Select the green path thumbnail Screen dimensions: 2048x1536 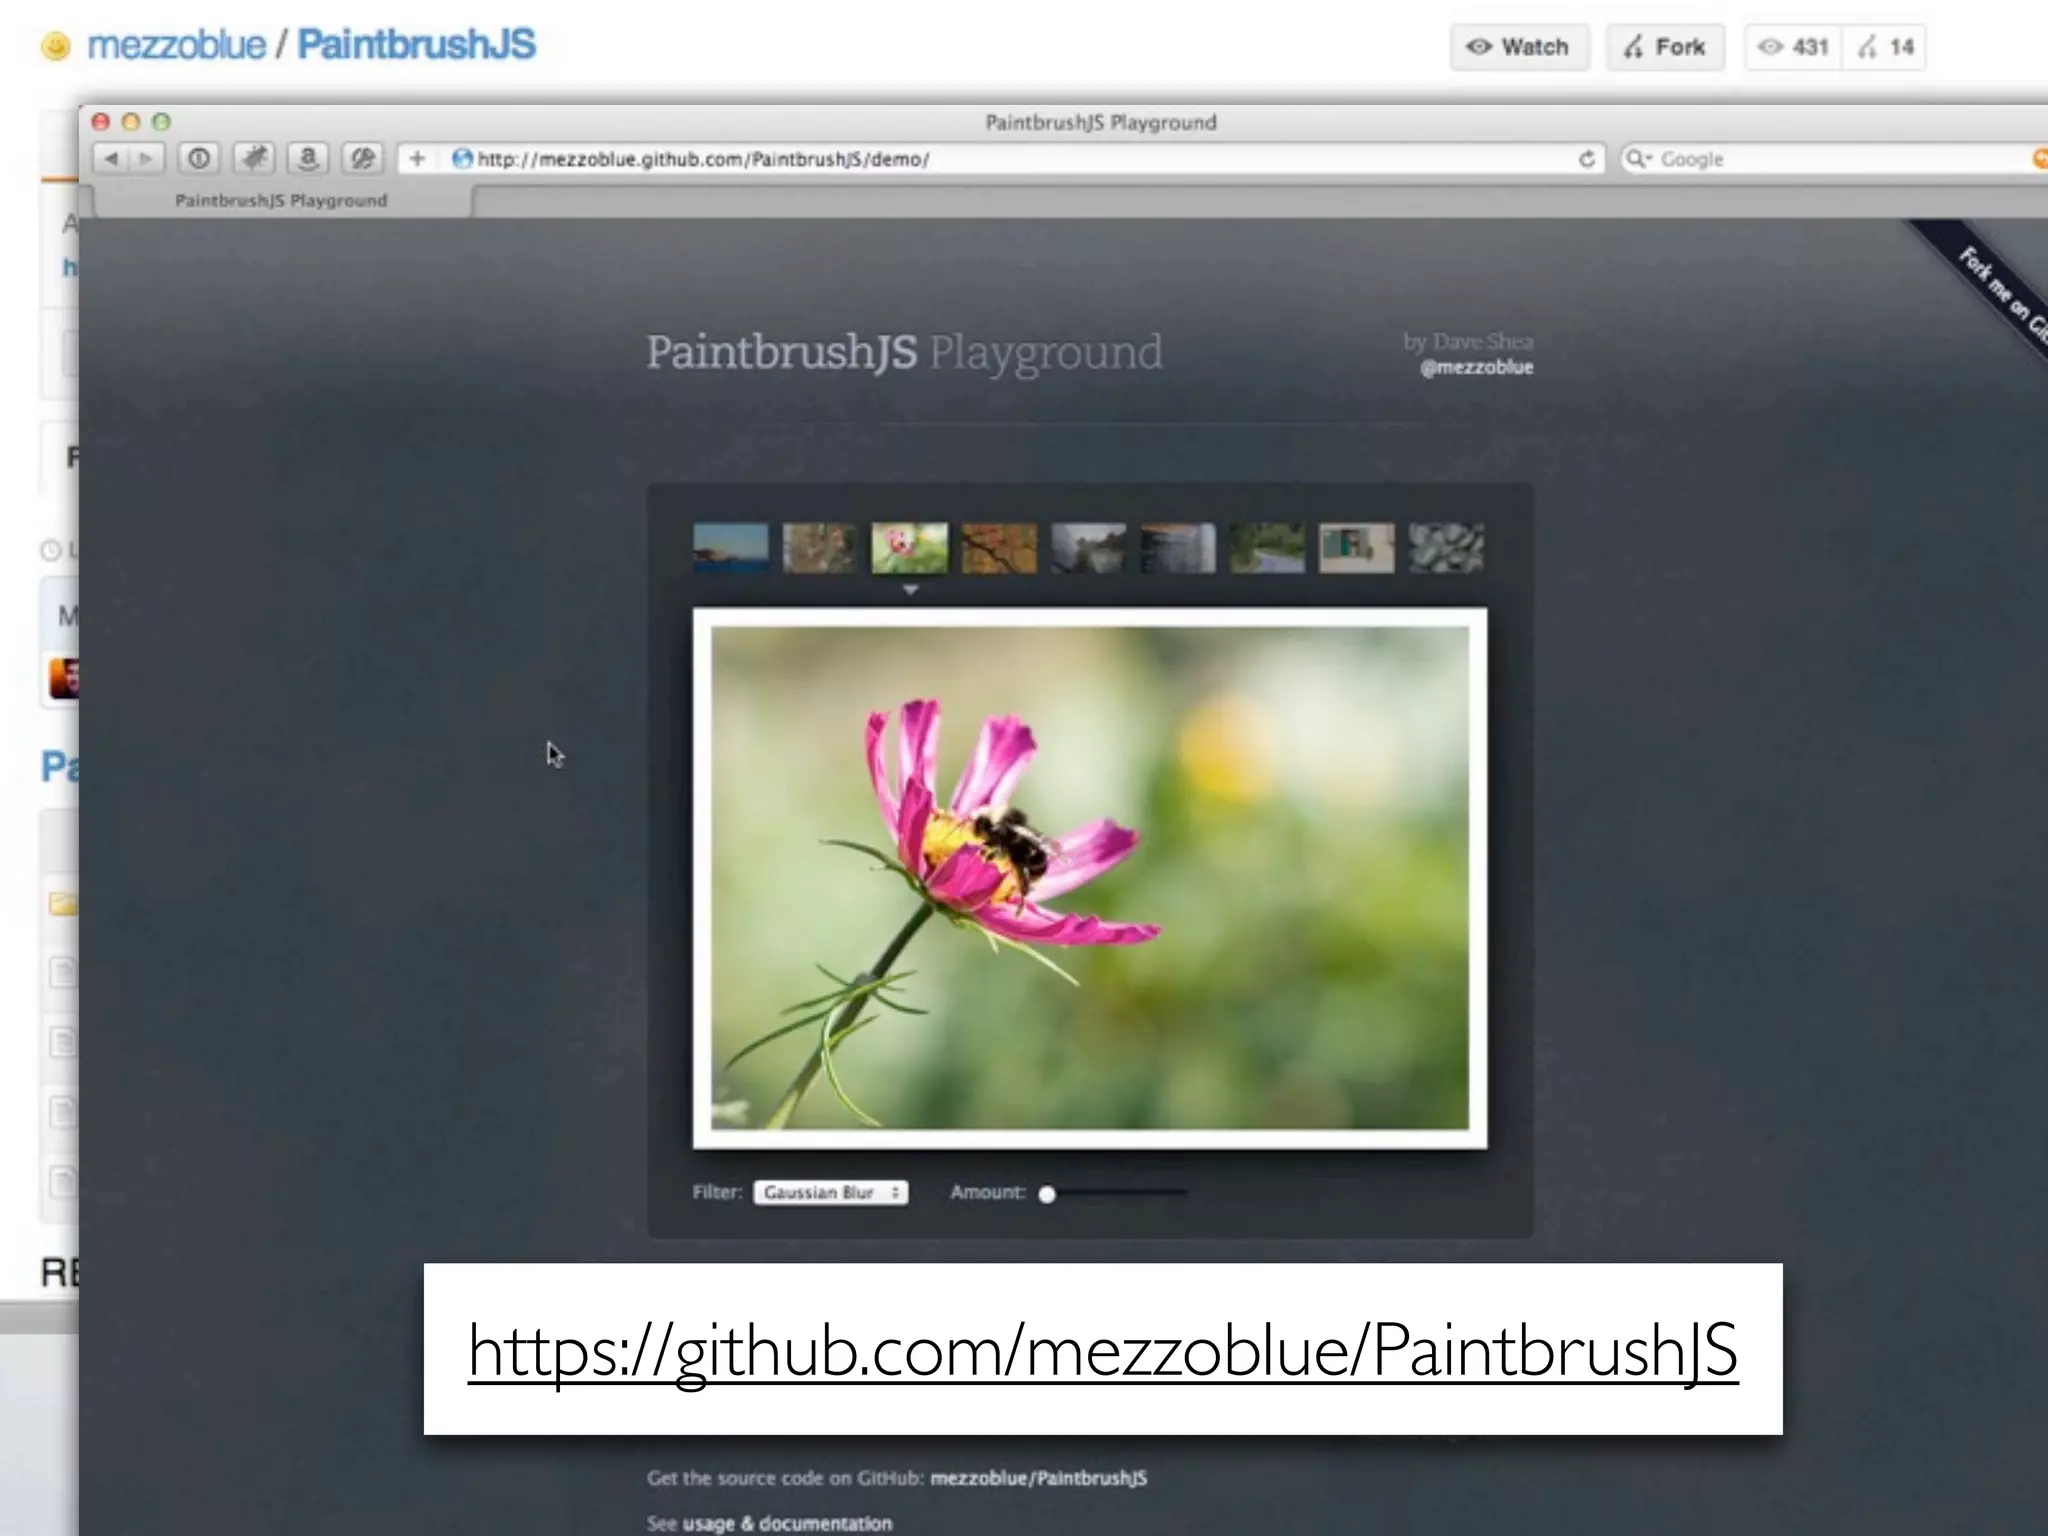click(1267, 547)
